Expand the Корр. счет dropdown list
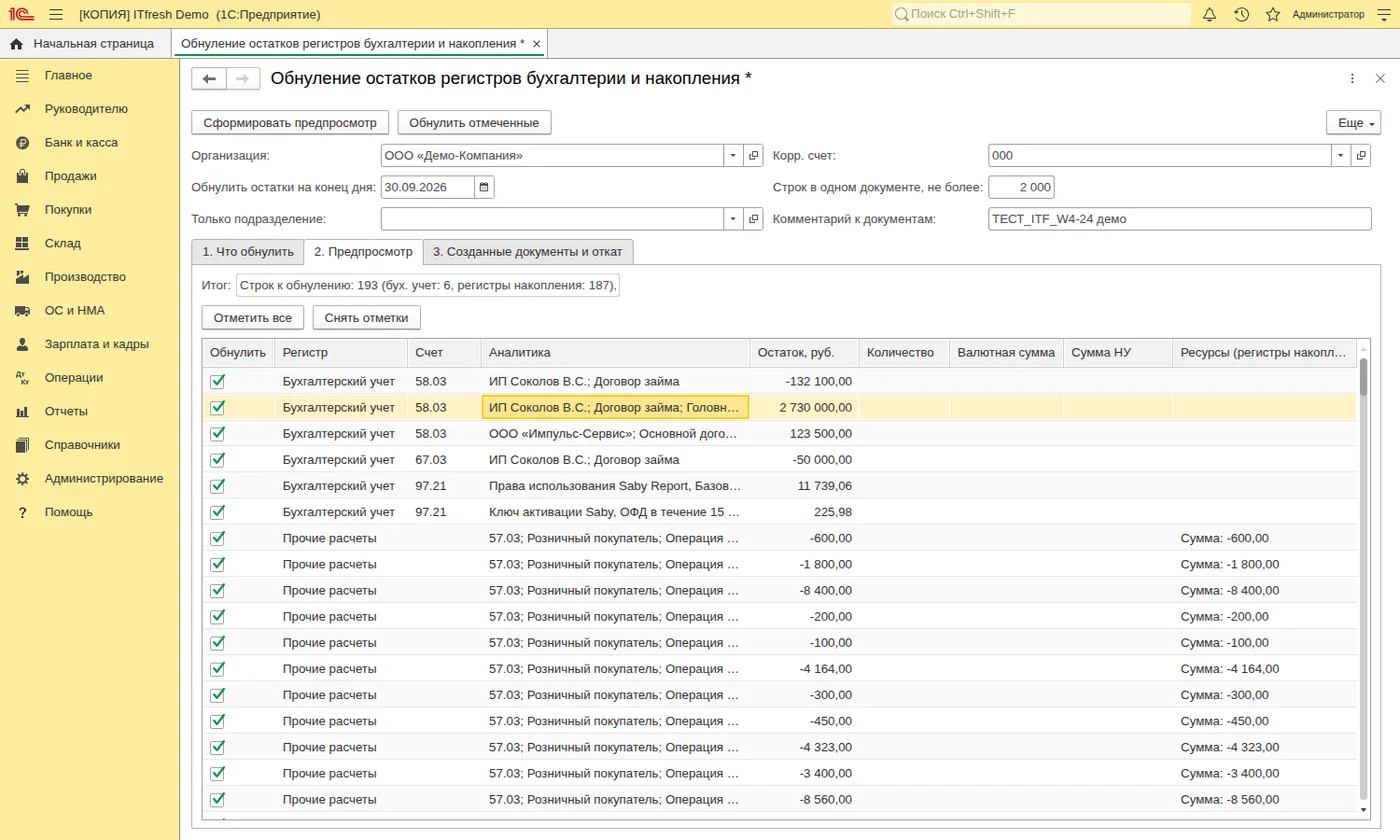This screenshot has width=1400, height=840. pos(1341,156)
